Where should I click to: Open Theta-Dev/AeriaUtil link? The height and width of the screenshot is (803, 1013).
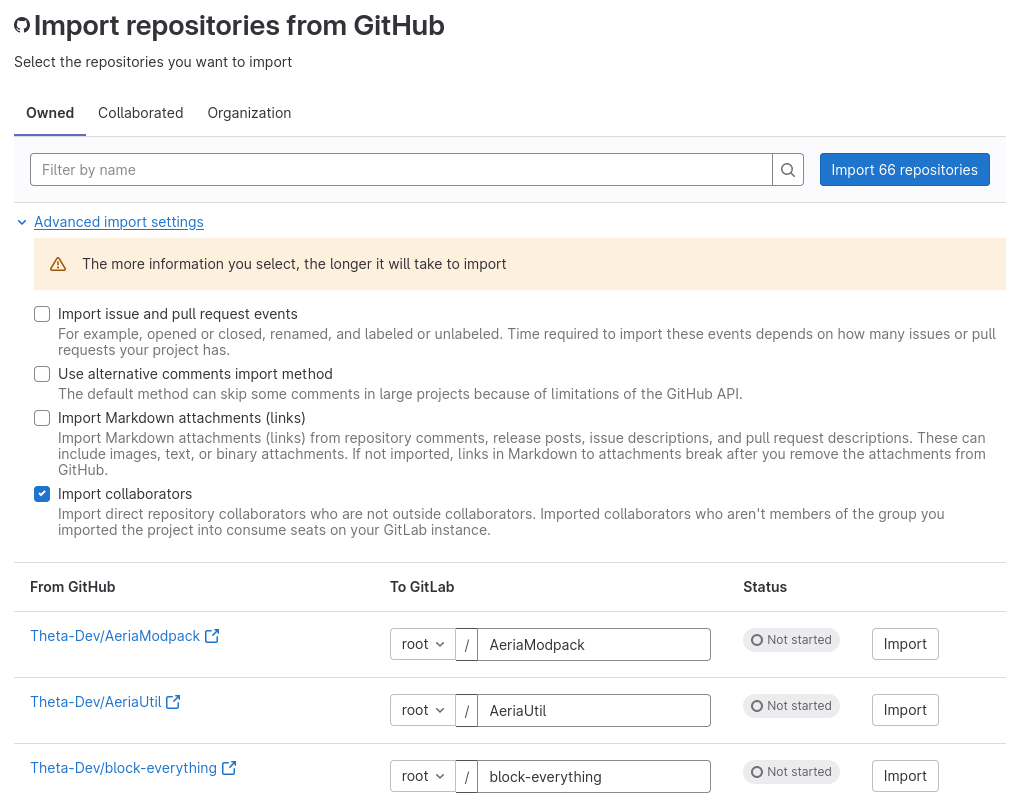coord(96,702)
